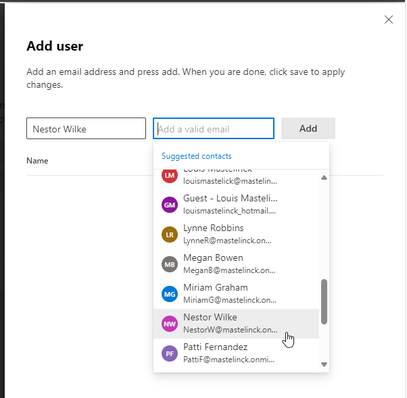Click the pink NW avatar icon

pos(169,324)
